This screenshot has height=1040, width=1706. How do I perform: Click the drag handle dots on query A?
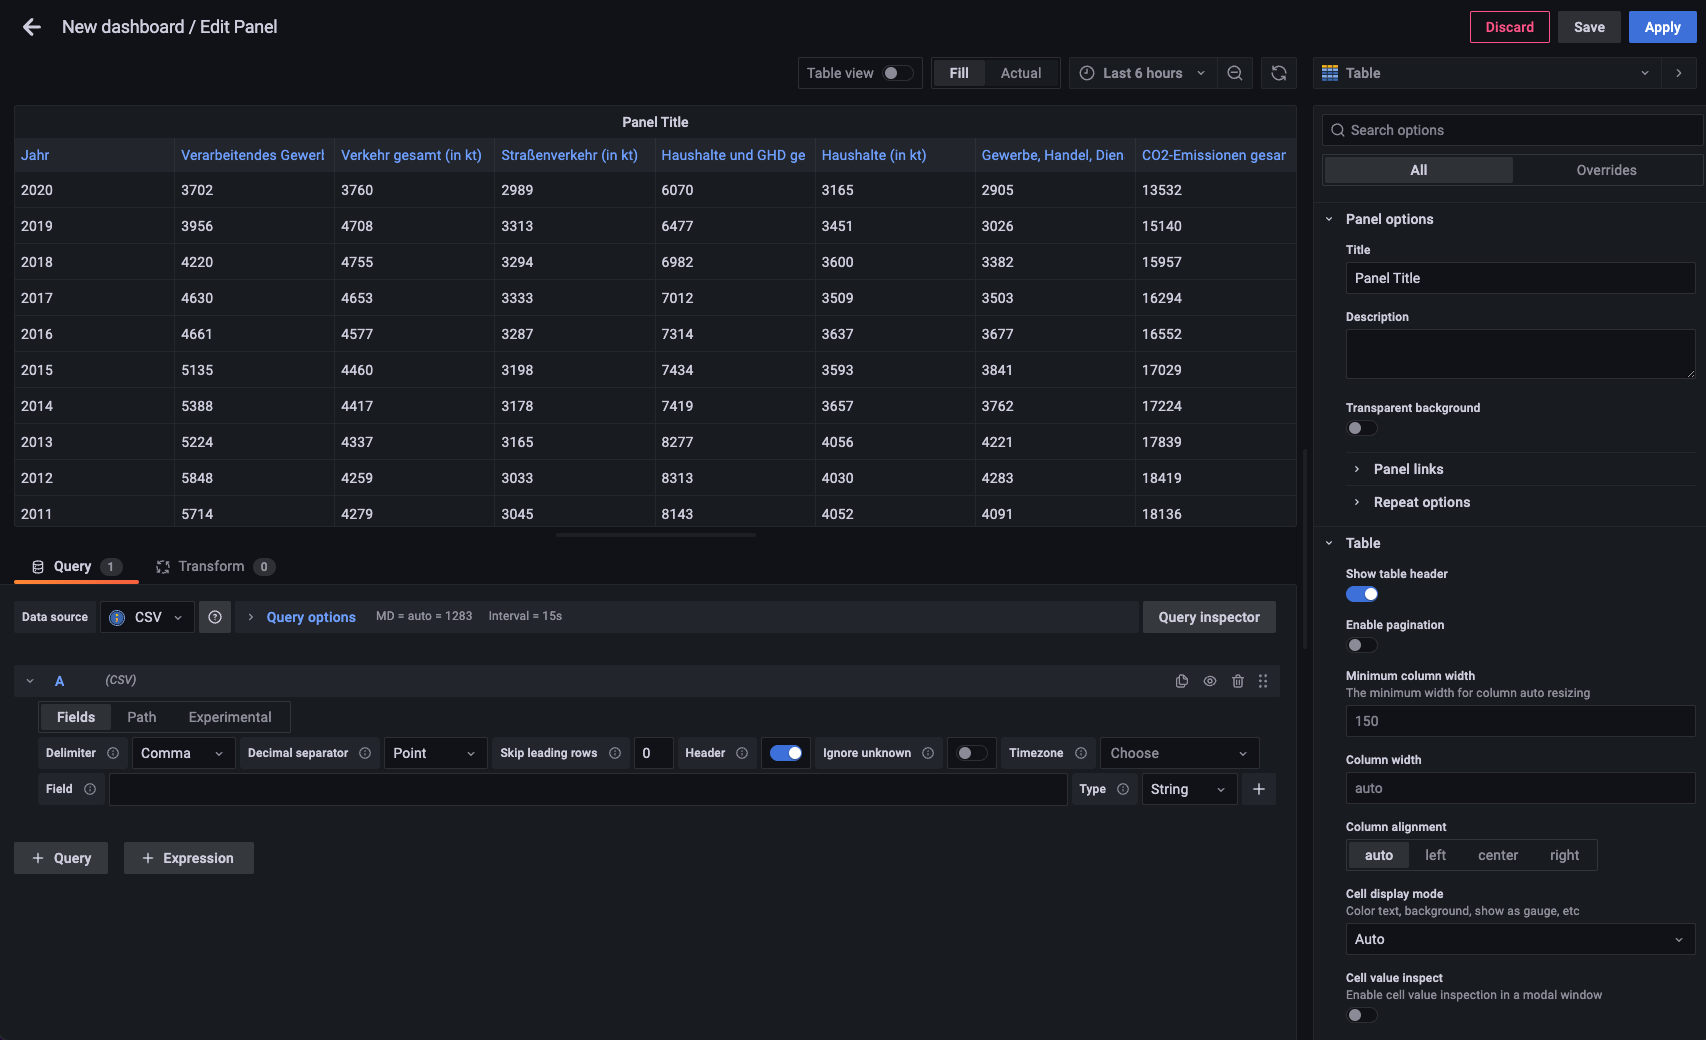pyautogui.click(x=1263, y=680)
